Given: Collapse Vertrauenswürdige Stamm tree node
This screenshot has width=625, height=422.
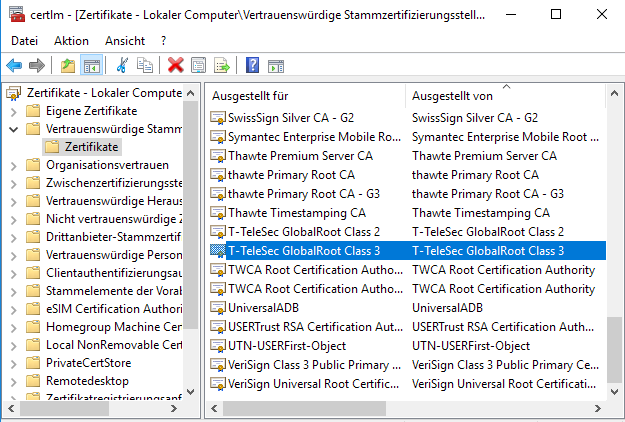Looking at the screenshot, I should [x=14, y=129].
